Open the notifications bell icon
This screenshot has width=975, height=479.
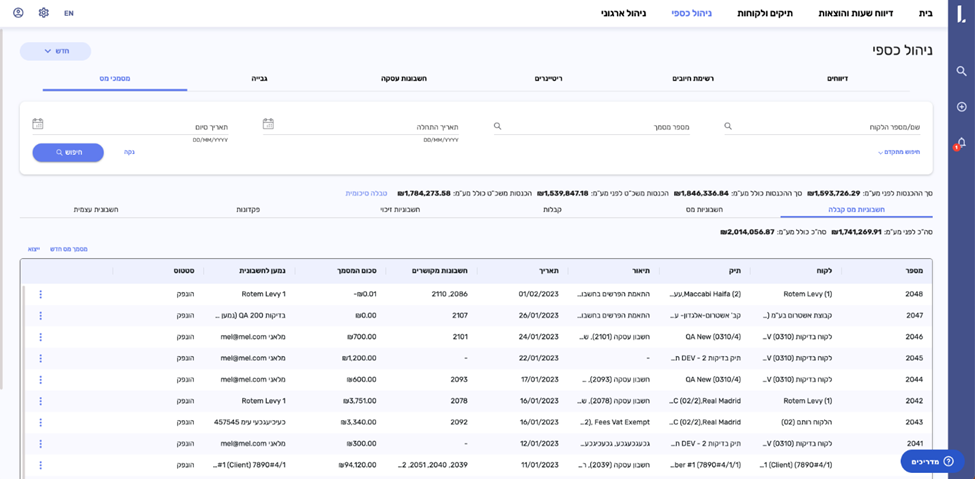point(961,143)
